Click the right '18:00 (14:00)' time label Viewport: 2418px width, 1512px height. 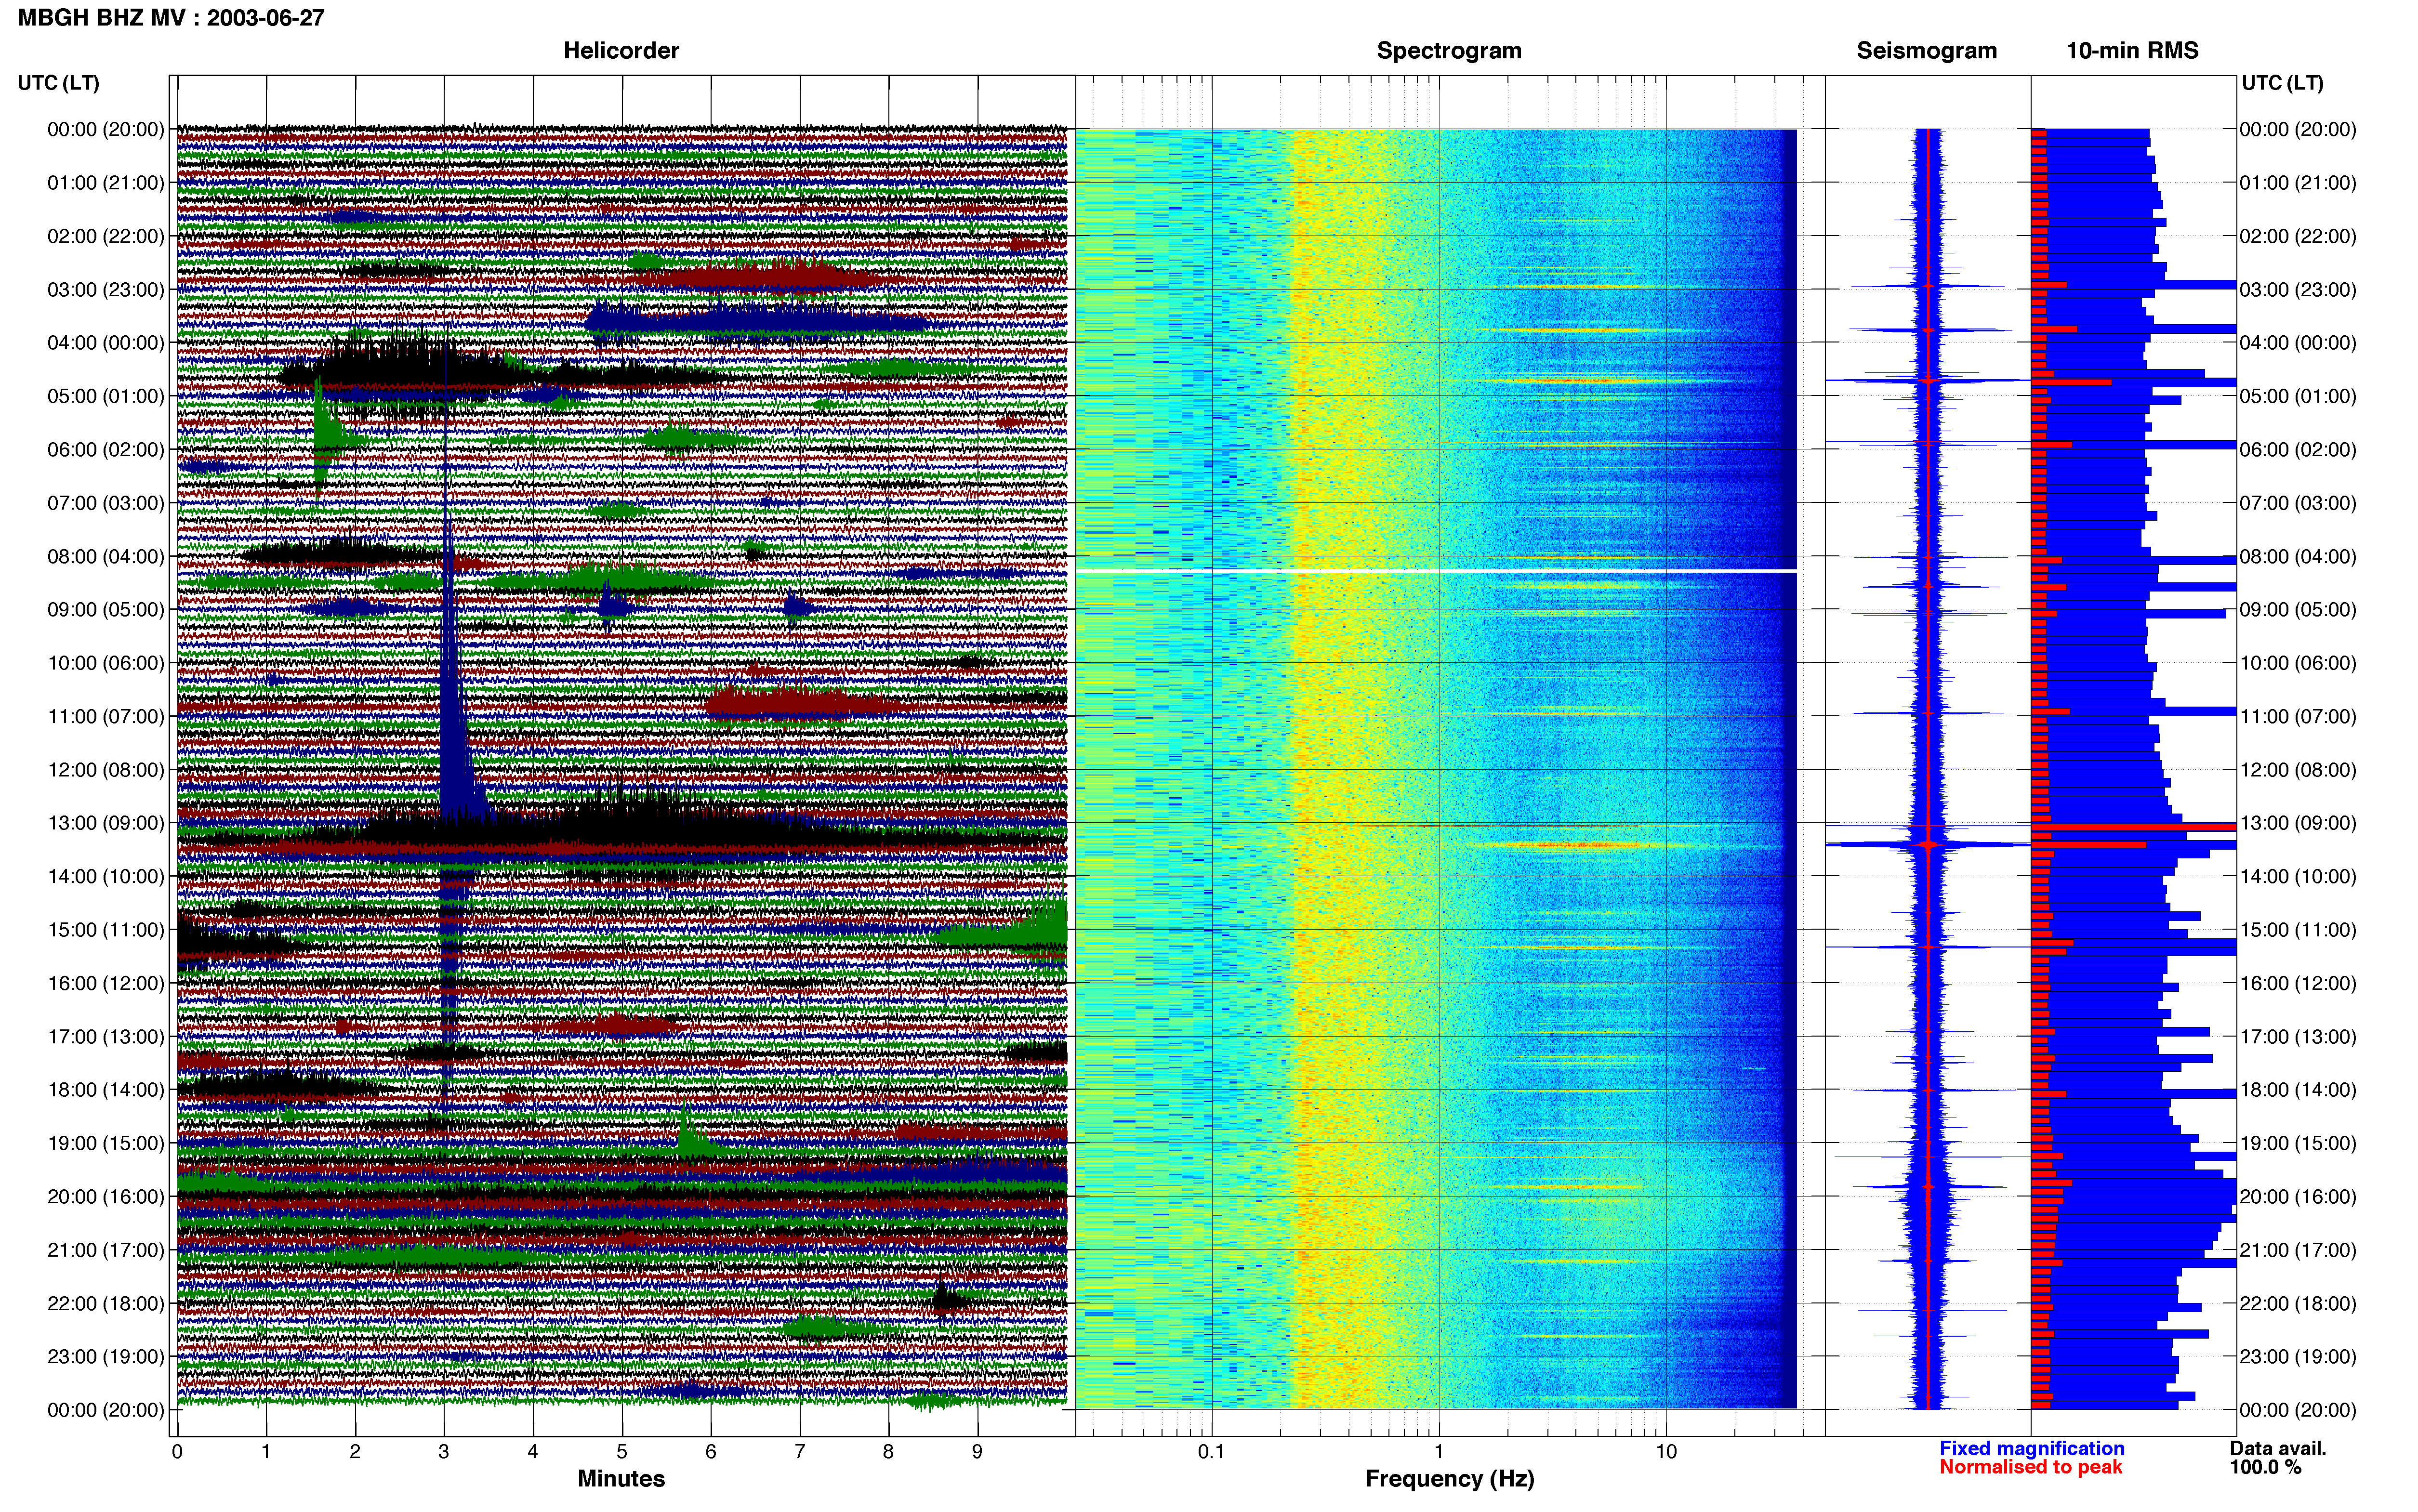pos(2298,1090)
